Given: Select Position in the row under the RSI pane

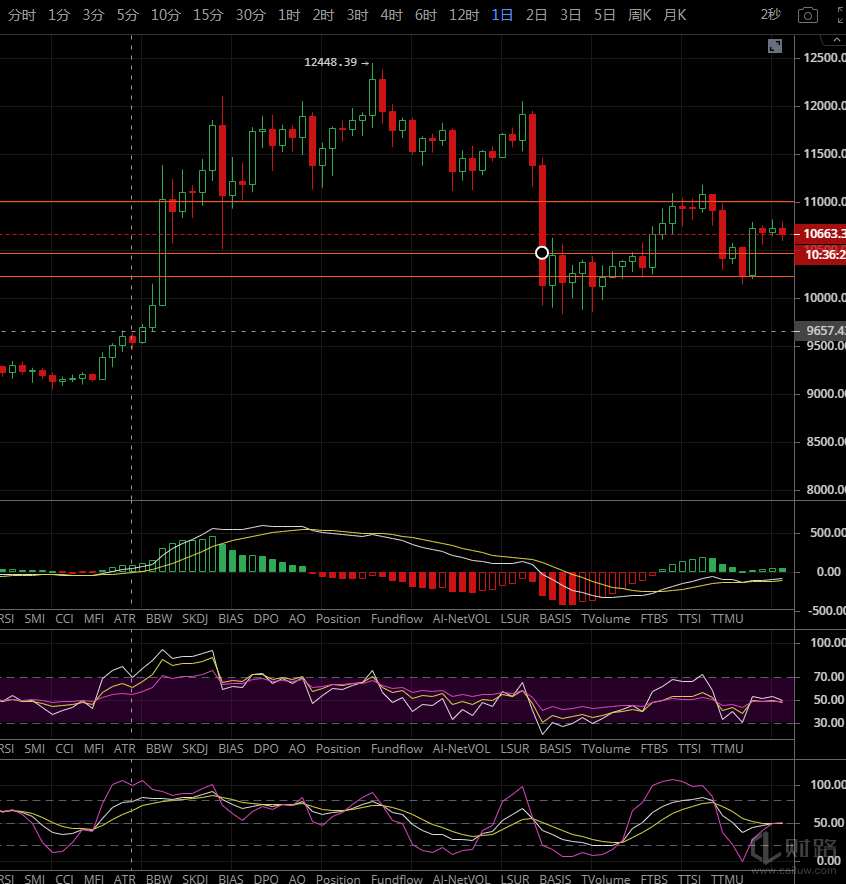Looking at the screenshot, I should (x=338, y=749).
